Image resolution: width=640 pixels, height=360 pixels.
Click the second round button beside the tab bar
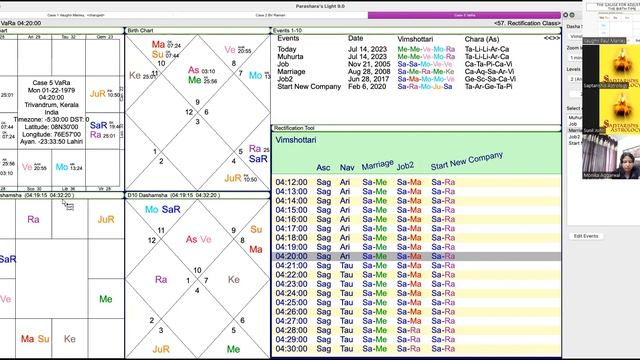click(572, 15)
